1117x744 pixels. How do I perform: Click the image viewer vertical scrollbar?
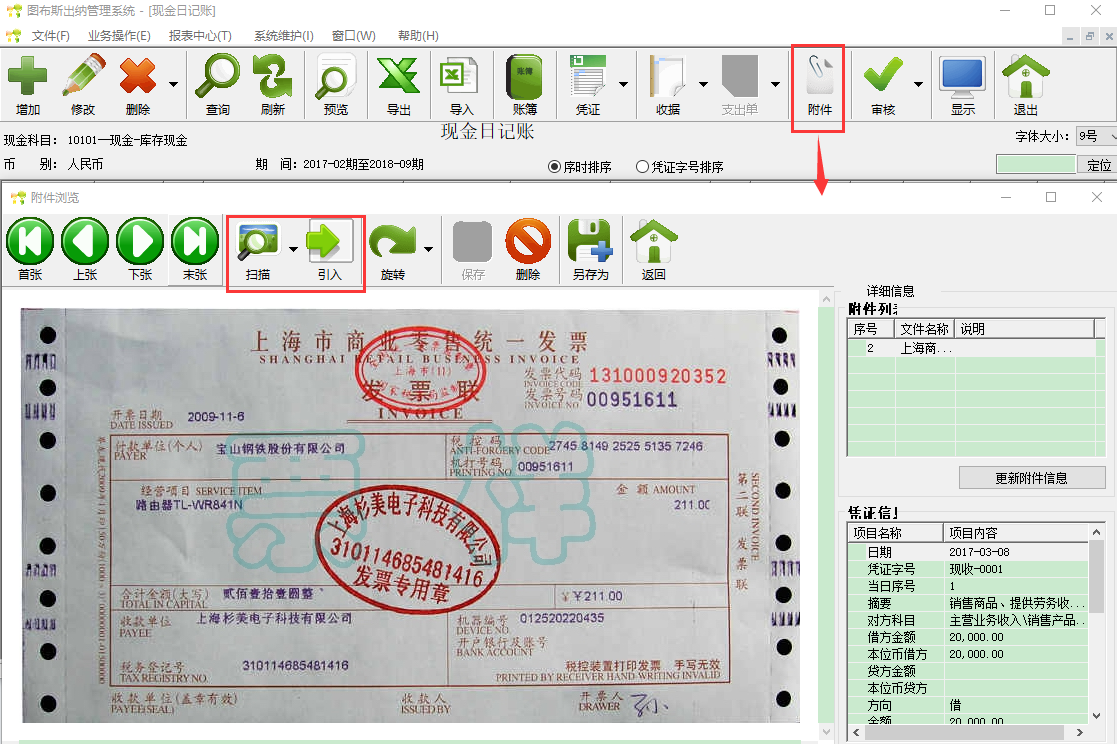(826, 515)
